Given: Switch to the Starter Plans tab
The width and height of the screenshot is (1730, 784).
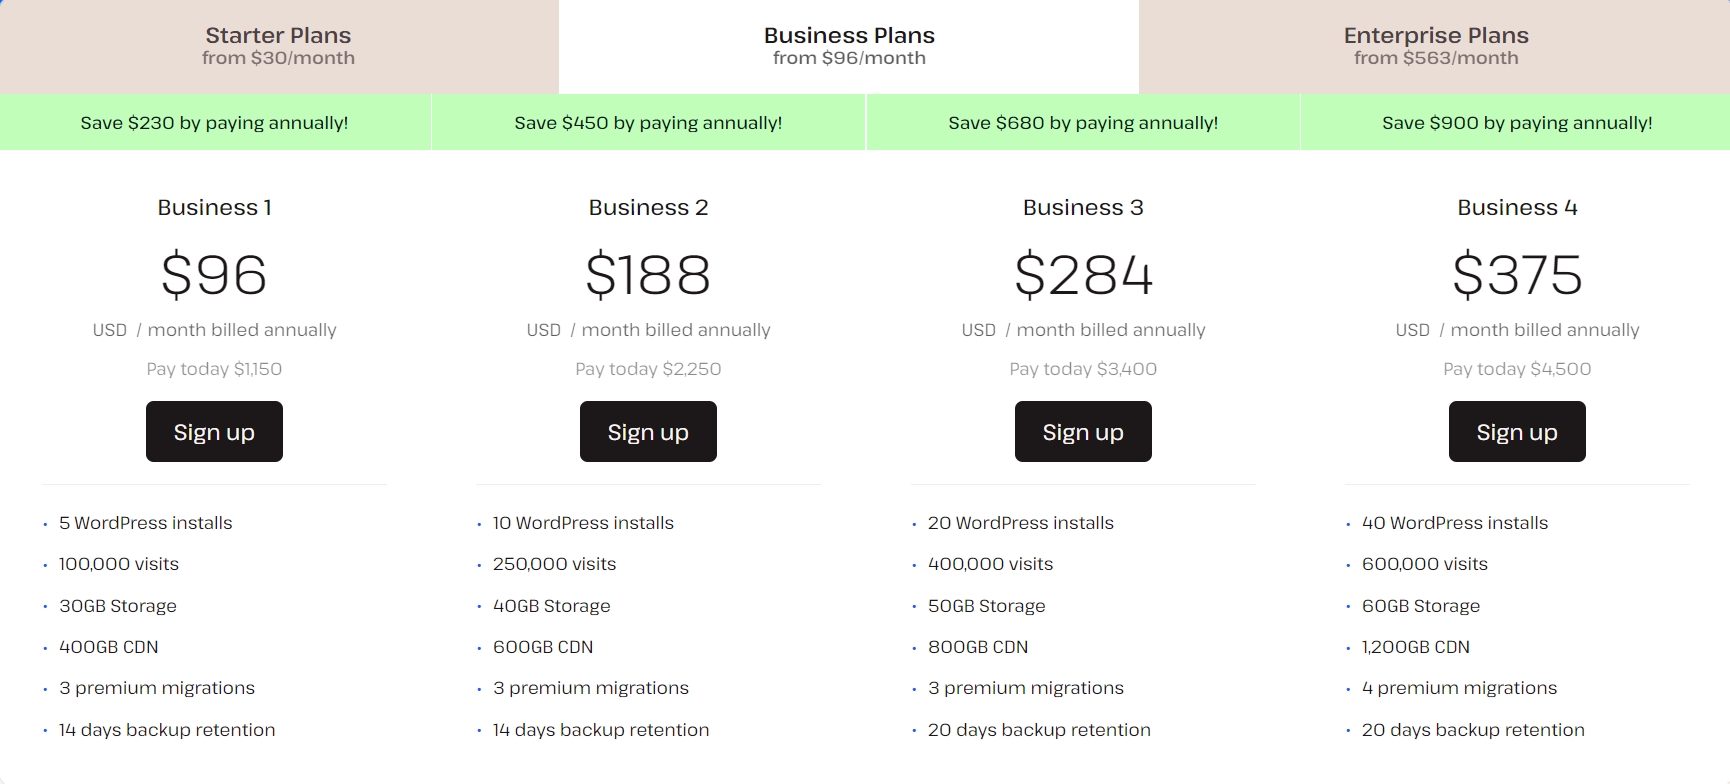Looking at the screenshot, I should point(277,45).
